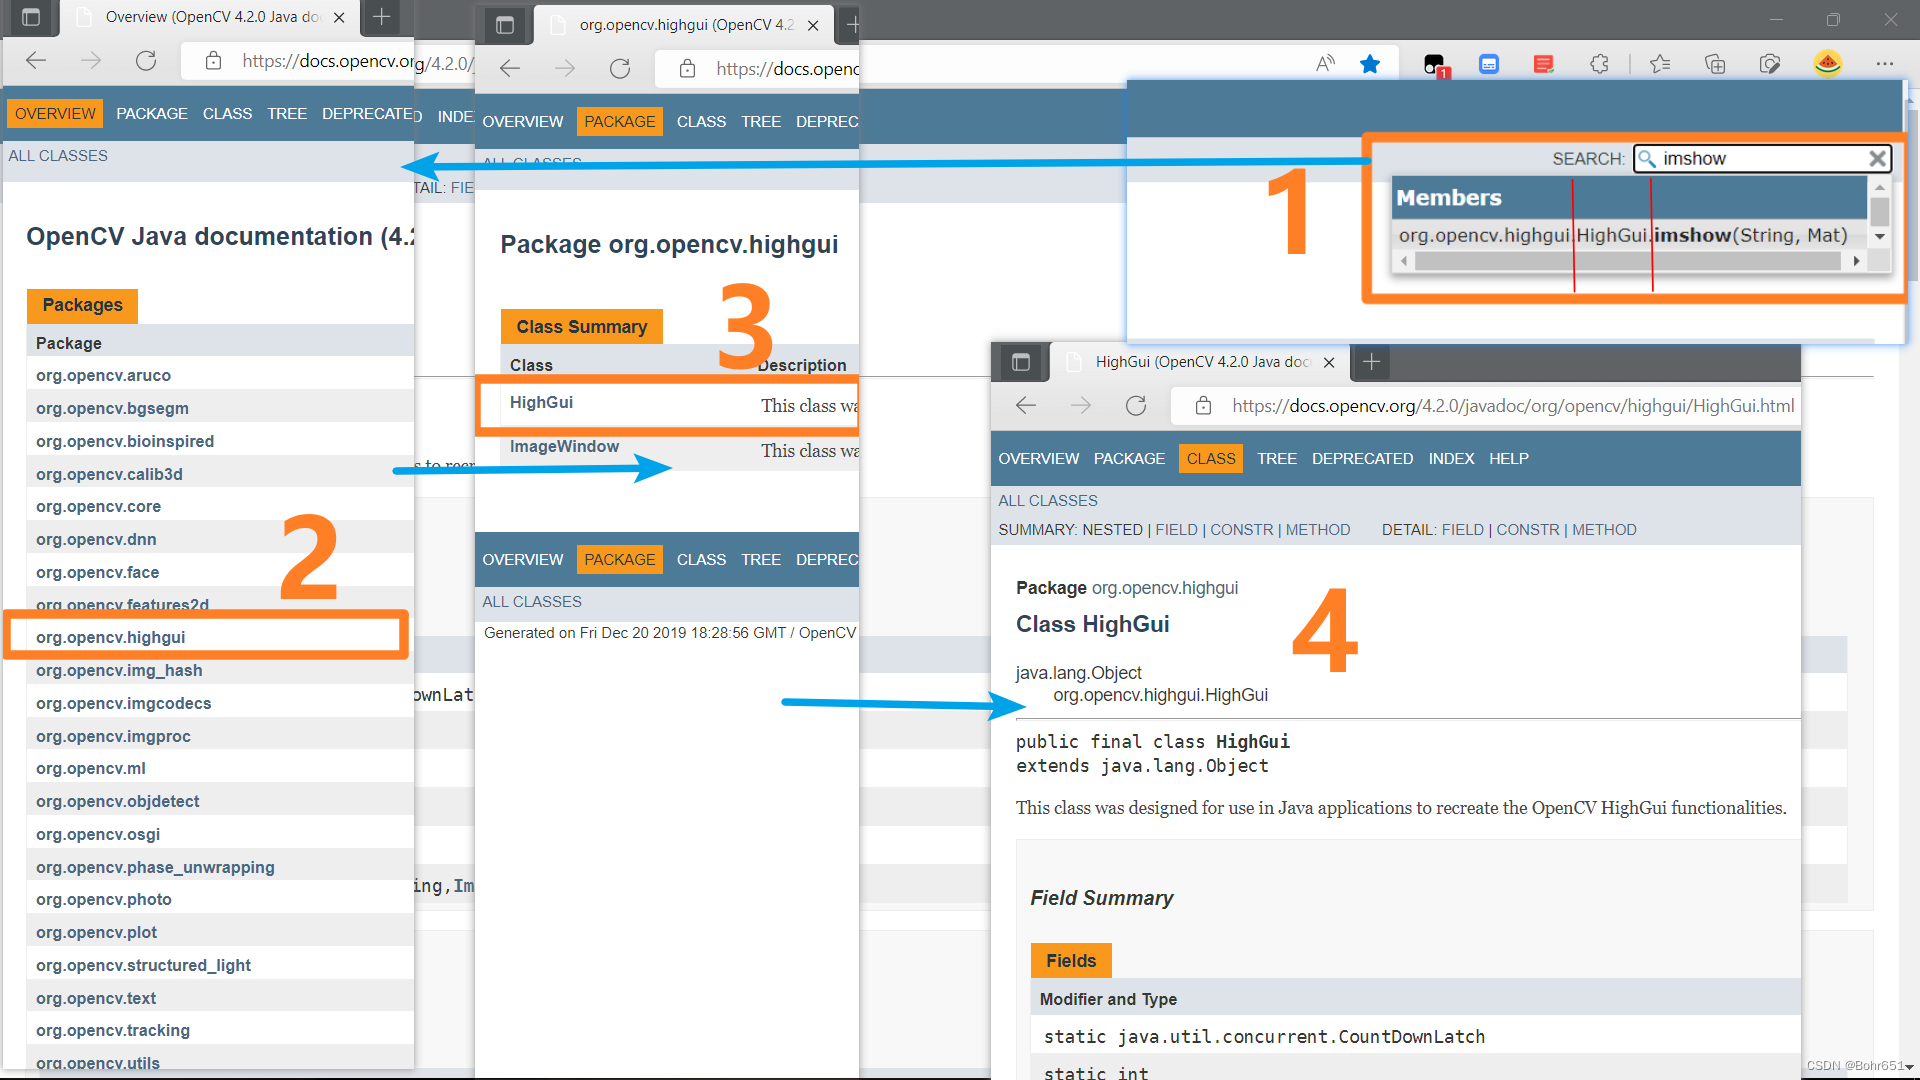The image size is (1920, 1080).
Task: Open org.opencv.imgproc package link
Action: coord(113,736)
